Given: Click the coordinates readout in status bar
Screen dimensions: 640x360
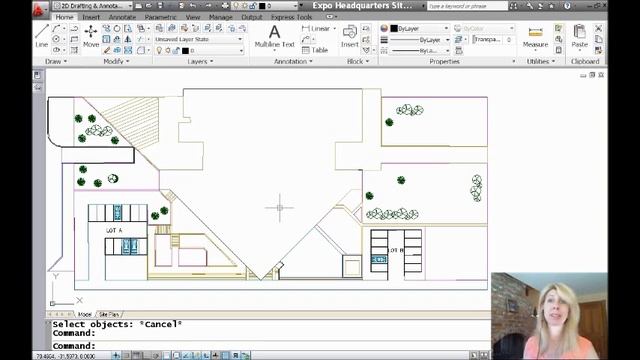Looking at the screenshot, I should (x=65, y=356).
